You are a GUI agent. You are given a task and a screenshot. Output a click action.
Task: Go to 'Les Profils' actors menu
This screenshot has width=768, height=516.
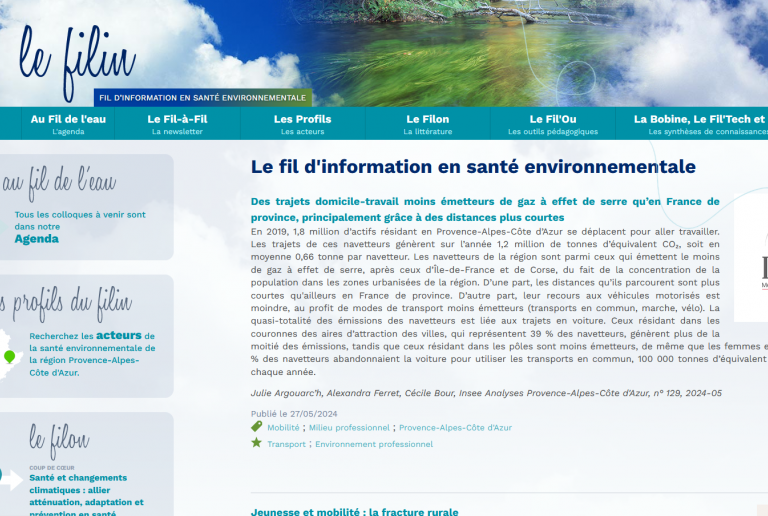click(302, 124)
